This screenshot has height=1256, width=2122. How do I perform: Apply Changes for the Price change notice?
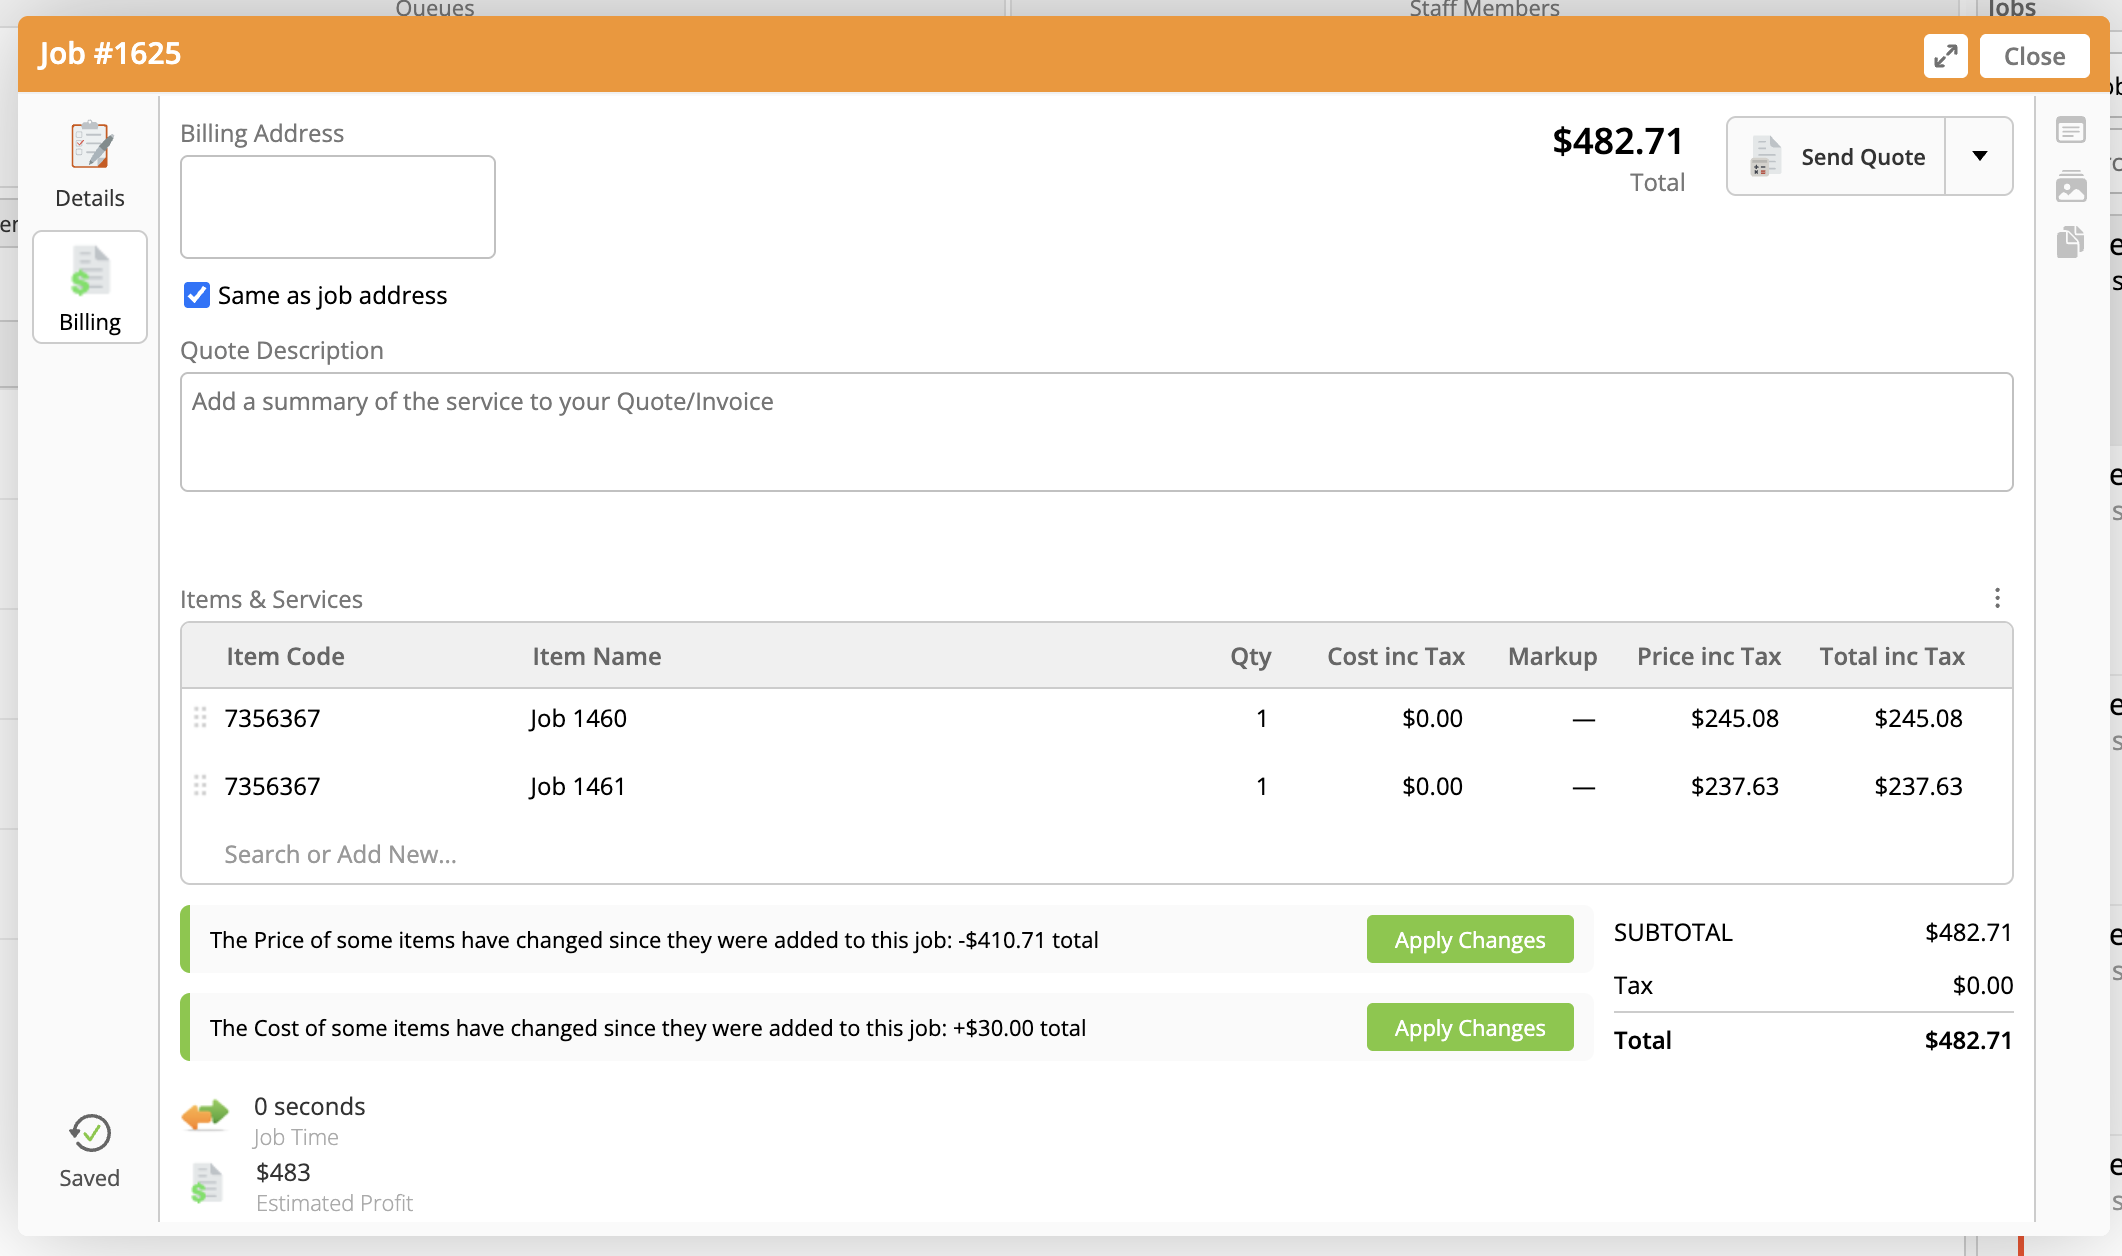point(1469,940)
